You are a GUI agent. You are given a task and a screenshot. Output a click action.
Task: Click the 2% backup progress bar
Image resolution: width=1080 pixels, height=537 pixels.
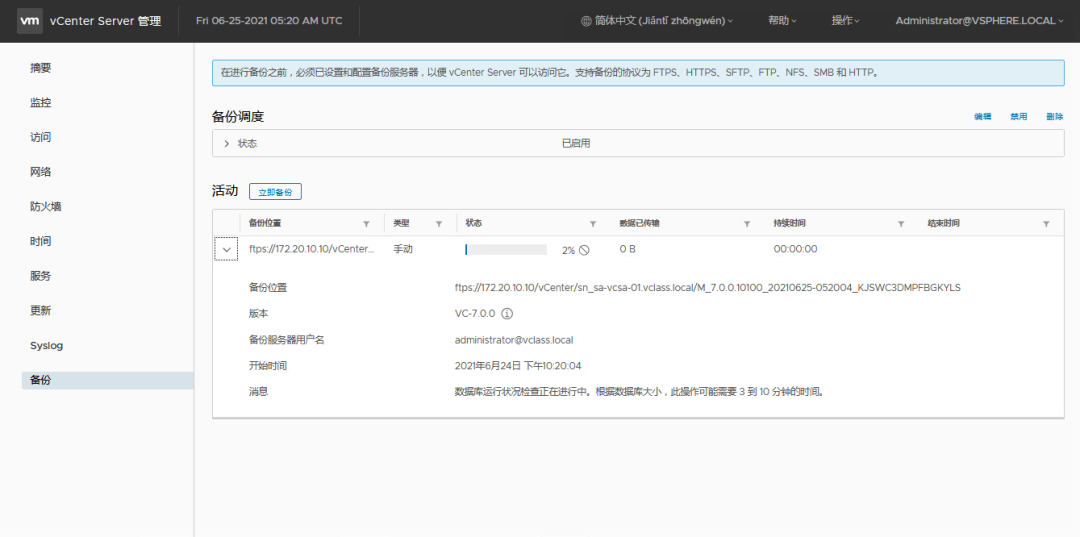(x=506, y=250)
